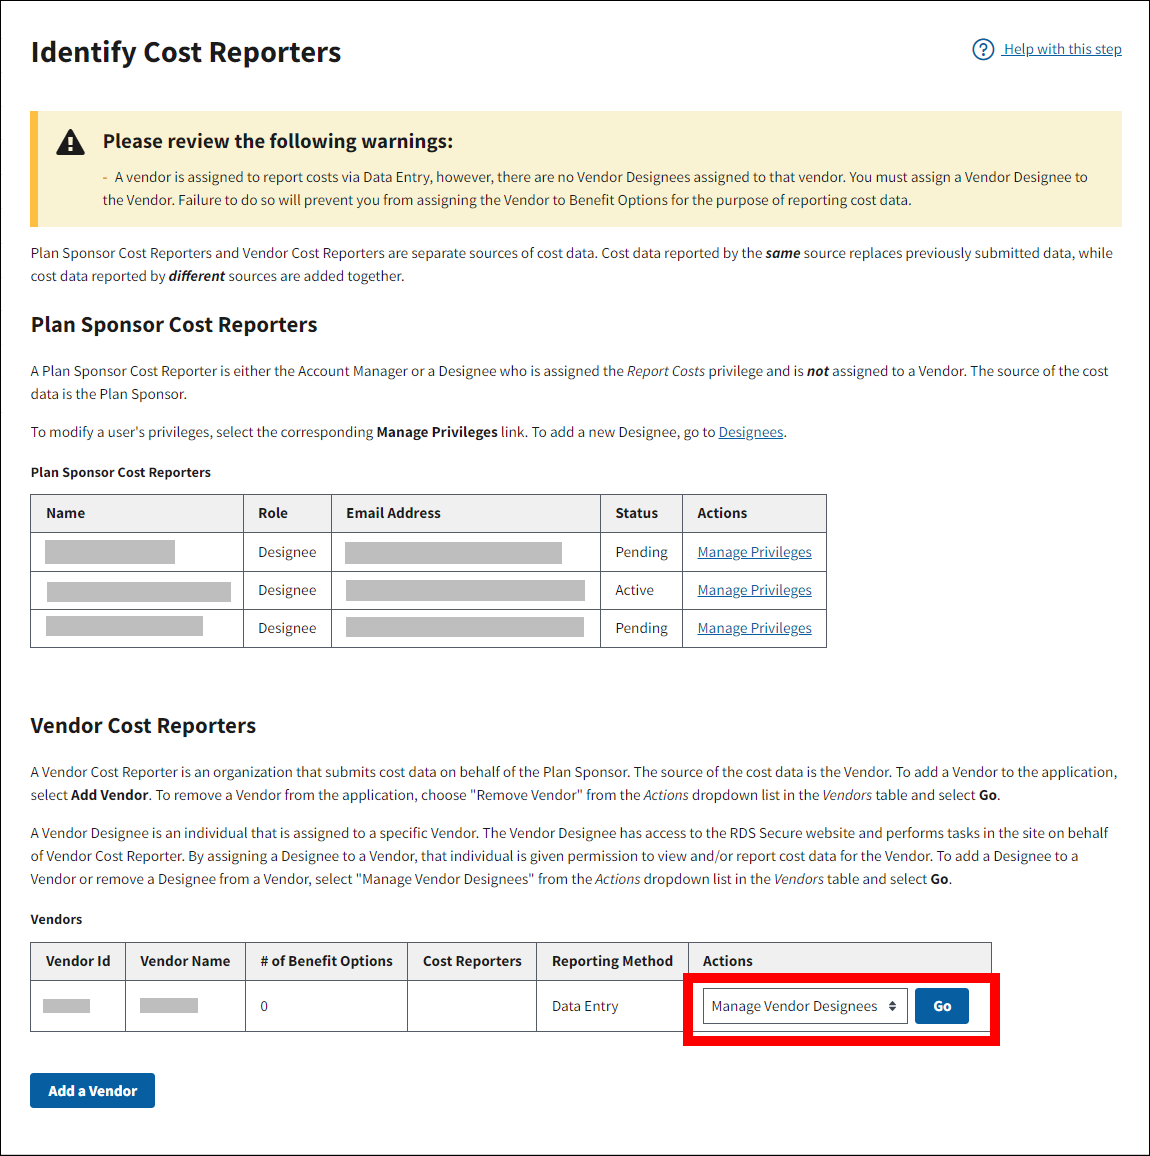This screenshot has width=1150, height=1156.
Task: Open the "Help with this step" link
Action: coord(1062,49)
